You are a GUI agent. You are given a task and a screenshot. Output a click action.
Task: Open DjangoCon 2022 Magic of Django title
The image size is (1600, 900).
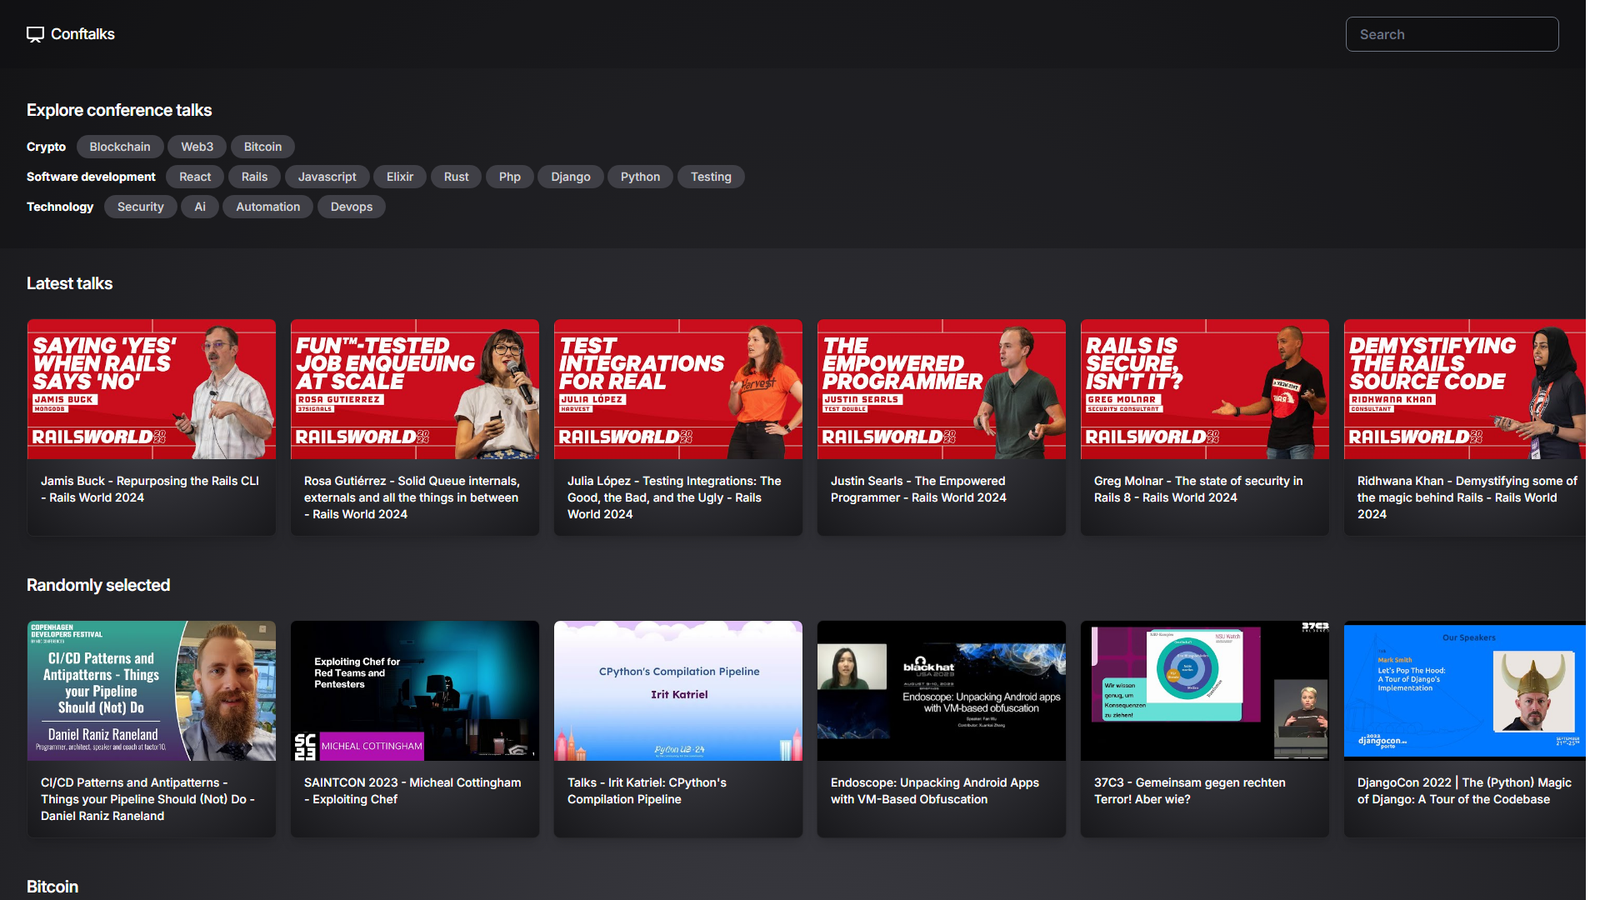click(1464, 791)
